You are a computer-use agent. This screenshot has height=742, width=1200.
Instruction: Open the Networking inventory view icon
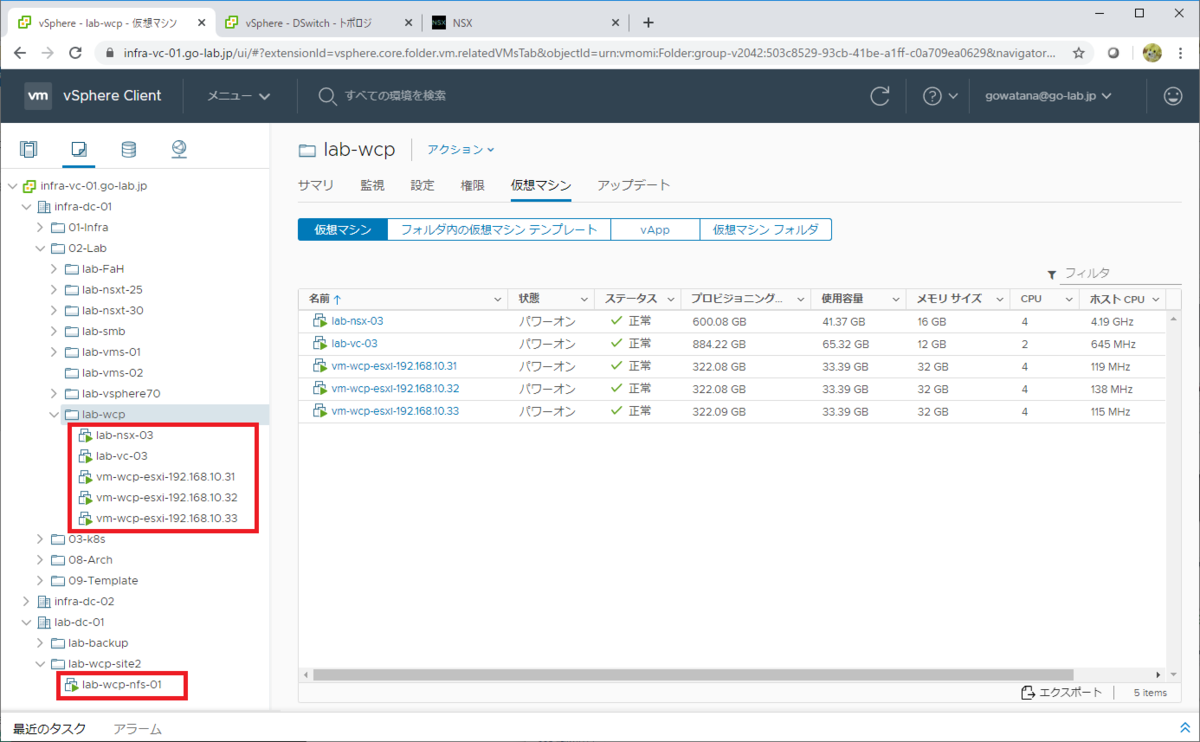(179, 150)
